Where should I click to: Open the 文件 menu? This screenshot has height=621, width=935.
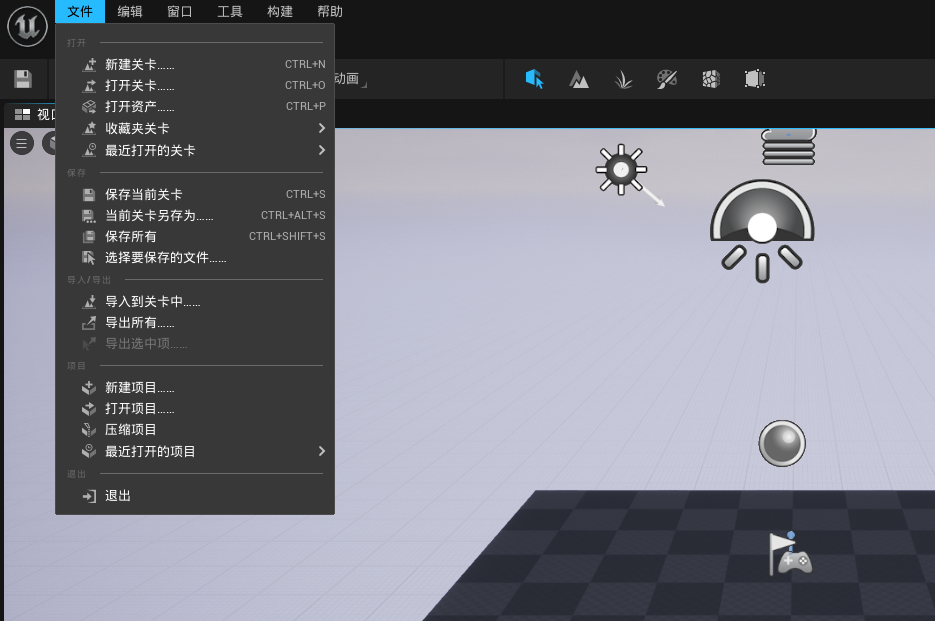80,11
